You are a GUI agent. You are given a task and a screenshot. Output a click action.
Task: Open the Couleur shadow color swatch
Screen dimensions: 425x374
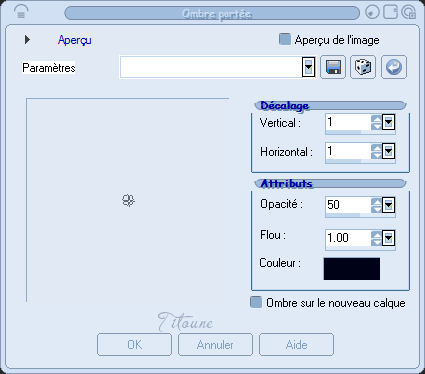coord(352,269)
